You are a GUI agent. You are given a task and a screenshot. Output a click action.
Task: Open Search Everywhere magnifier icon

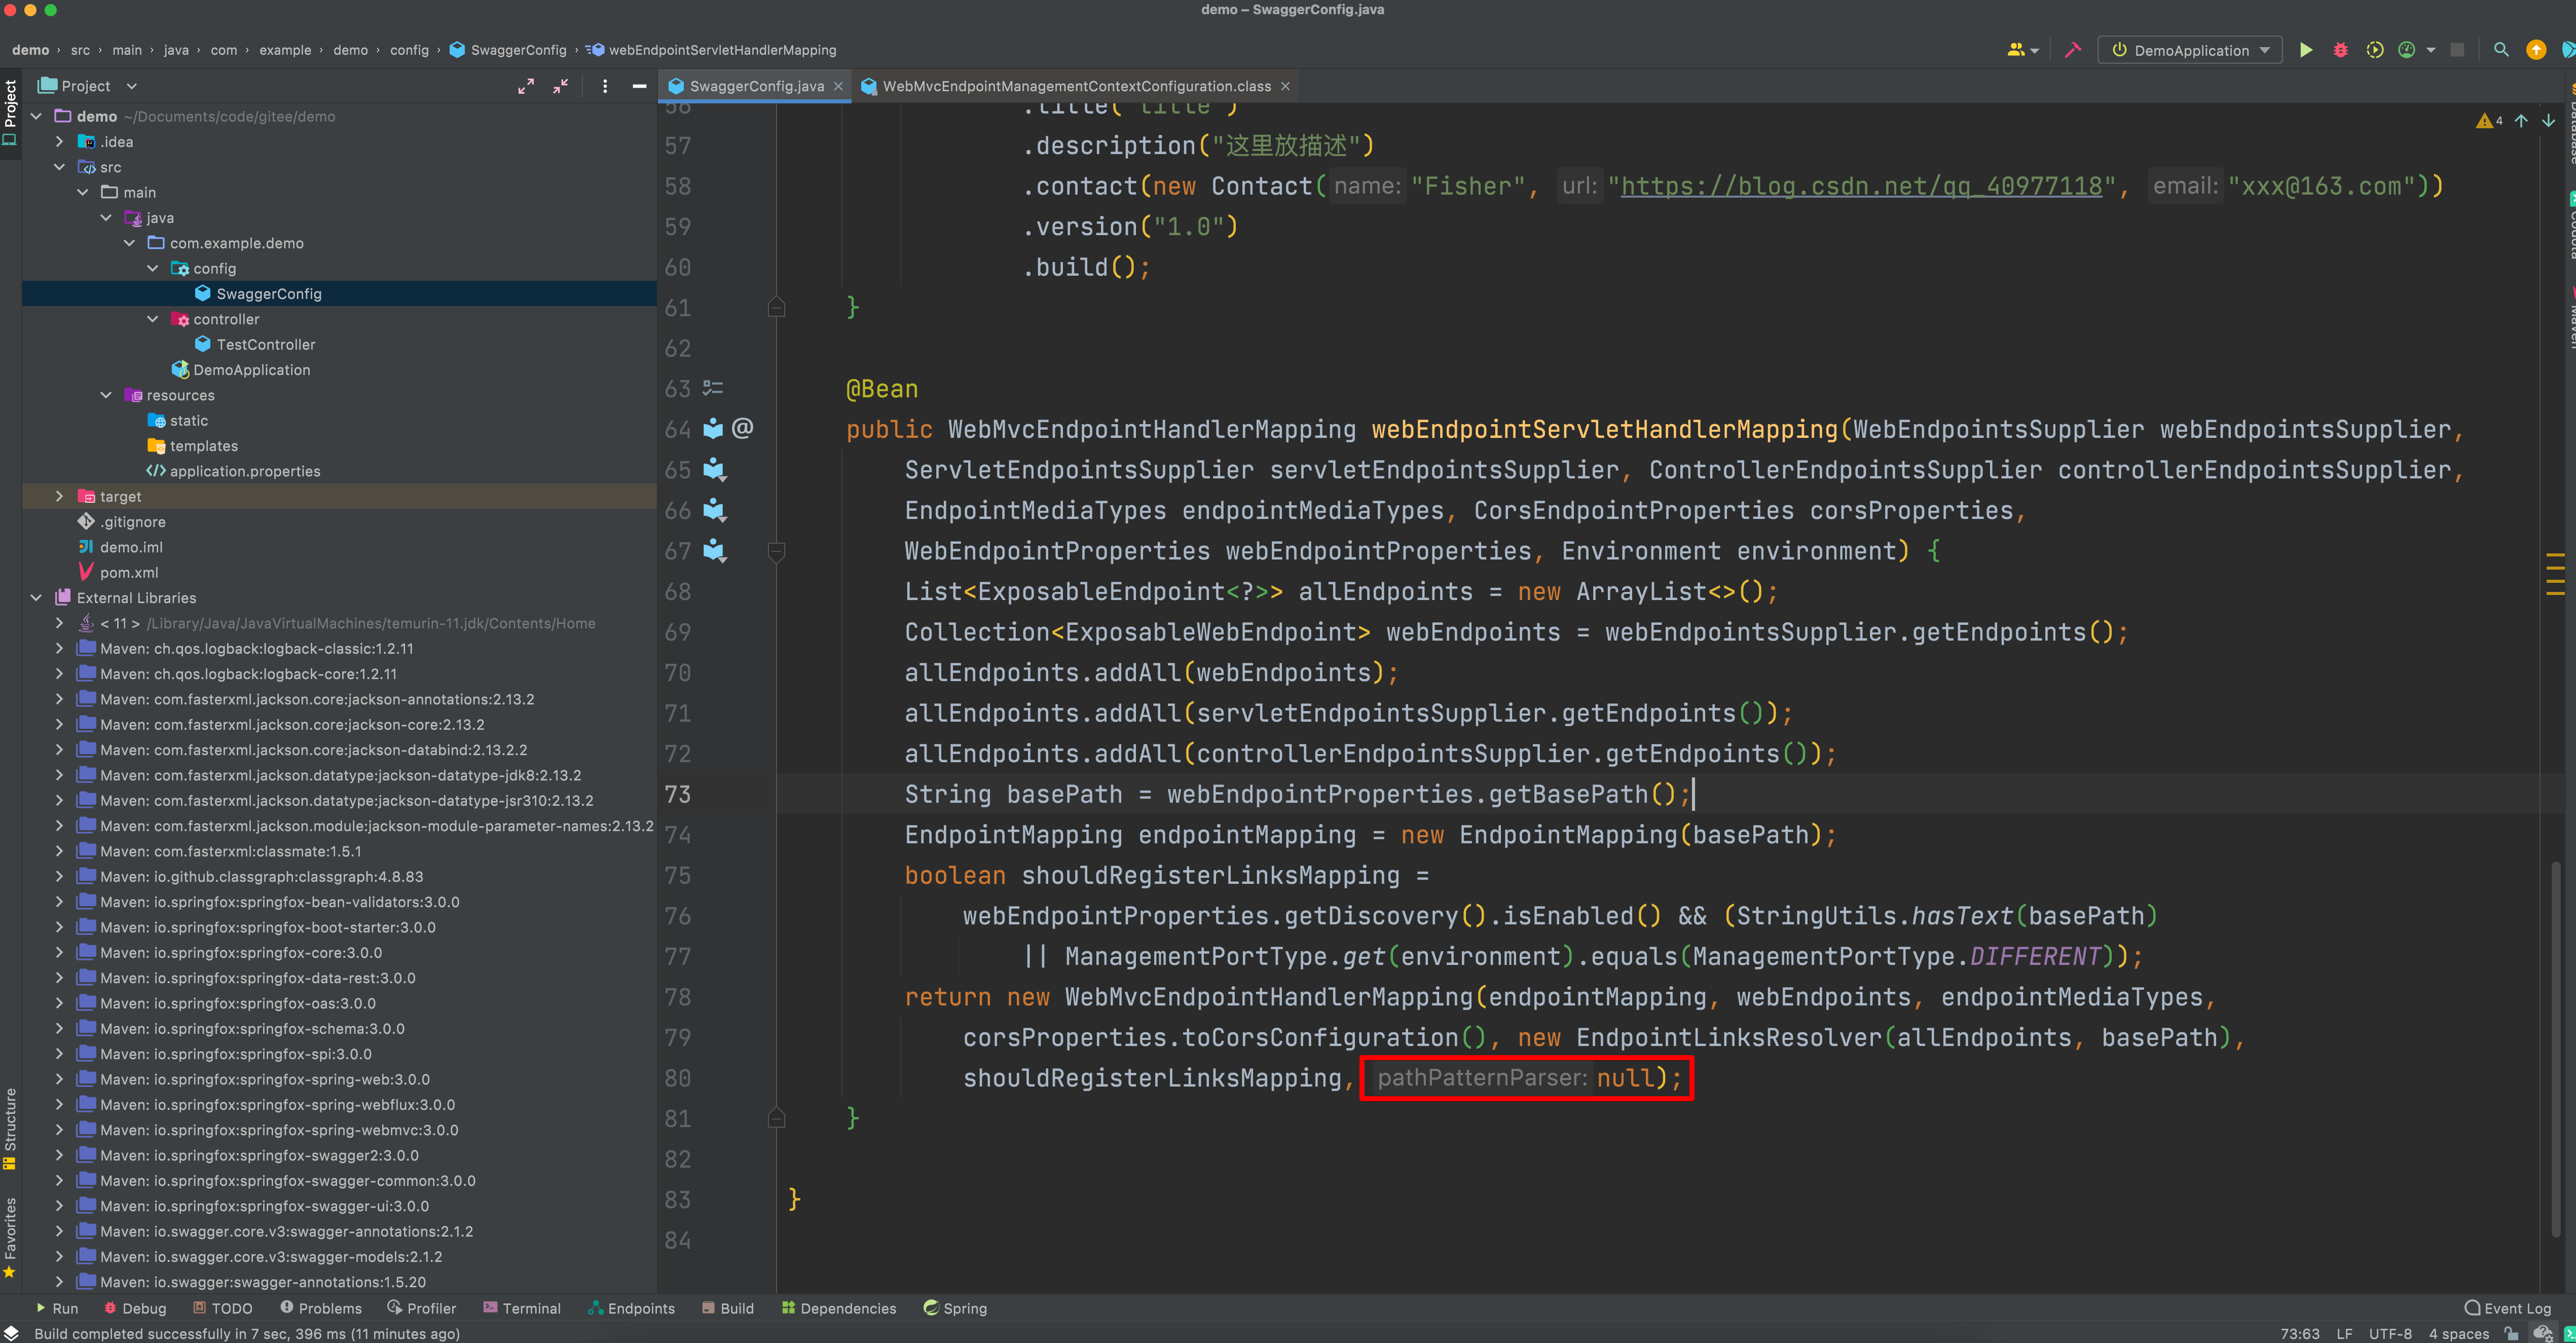click(x=2501, y=50)
